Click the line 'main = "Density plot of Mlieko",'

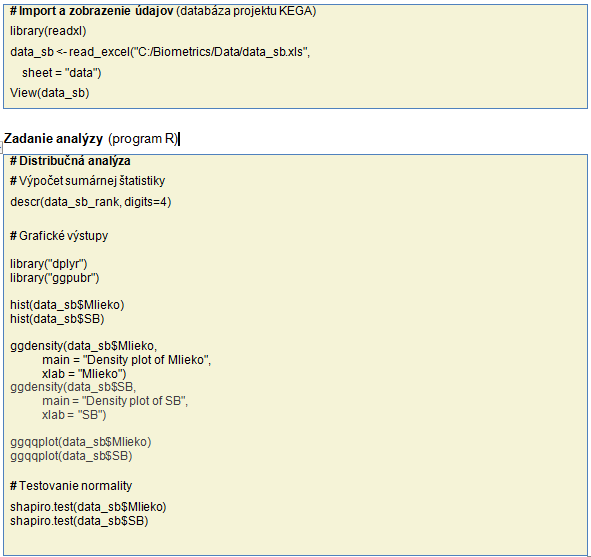pyautogui.click(x=127, y=360)
